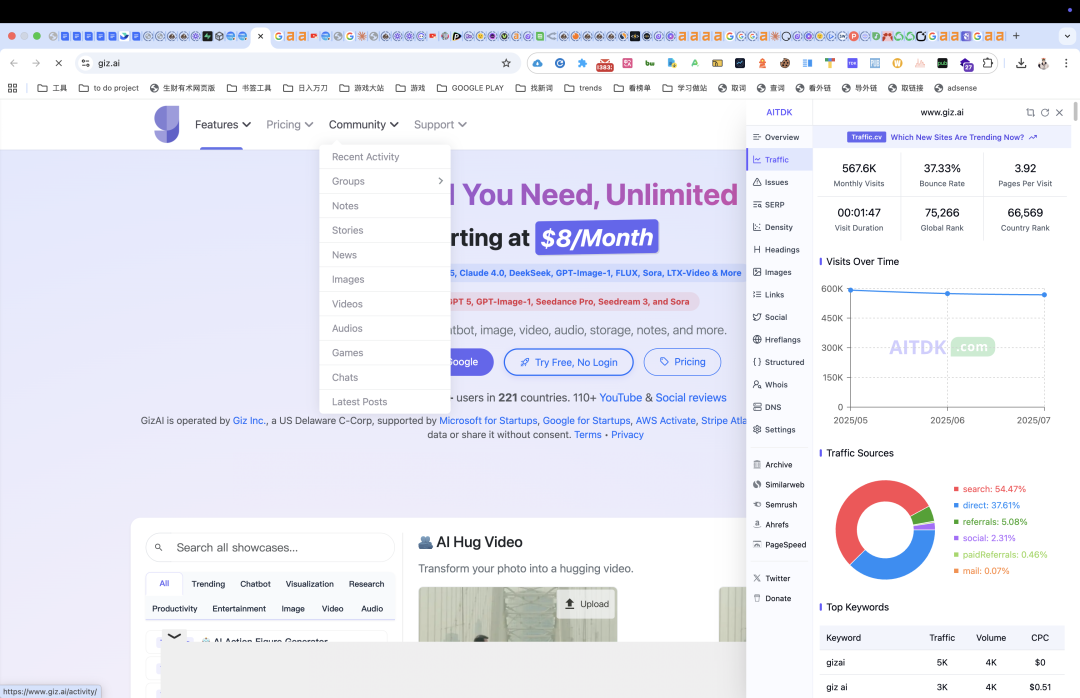
Task: Open the Chrome downloads icon
Action: point(1021,63)
